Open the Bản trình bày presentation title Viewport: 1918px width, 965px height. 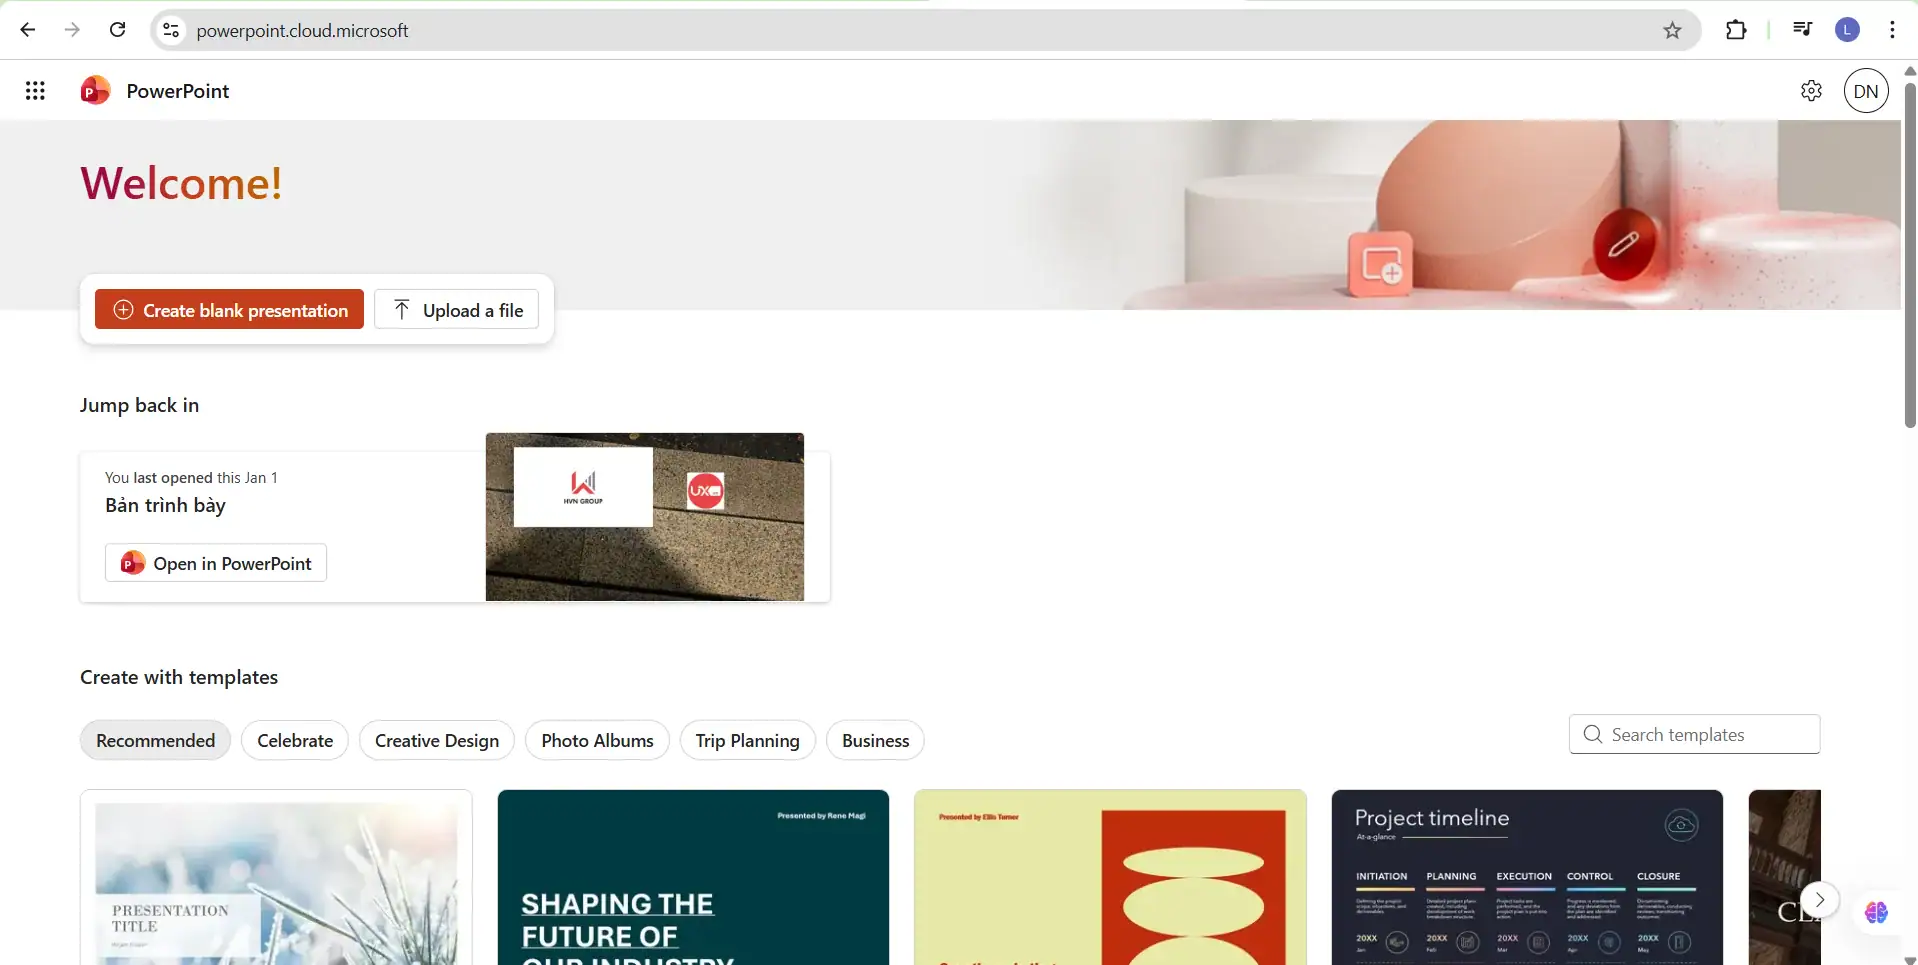[166, 505]
